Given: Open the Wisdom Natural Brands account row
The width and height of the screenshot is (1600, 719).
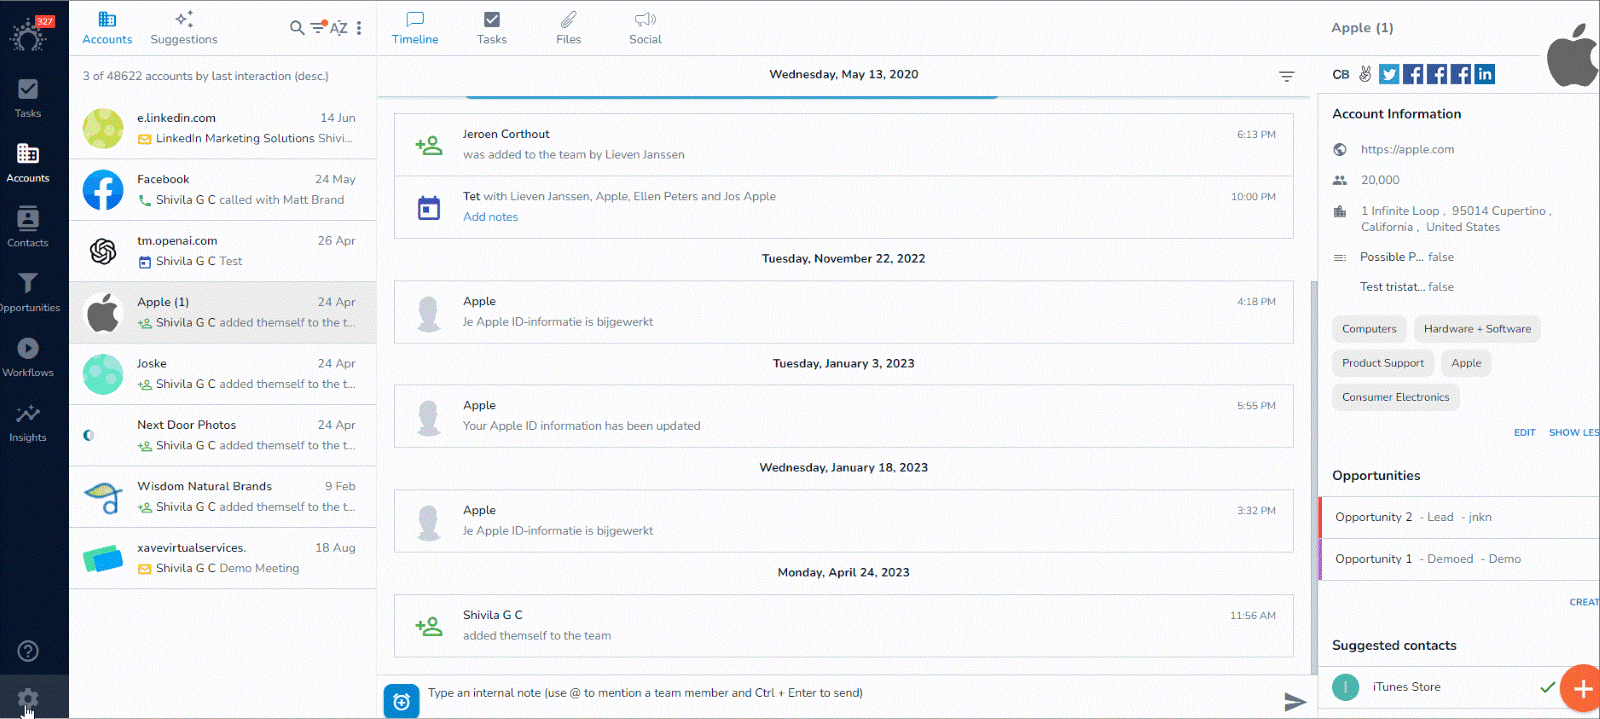Looking at the screenshot, I should [x=223, y=497].
